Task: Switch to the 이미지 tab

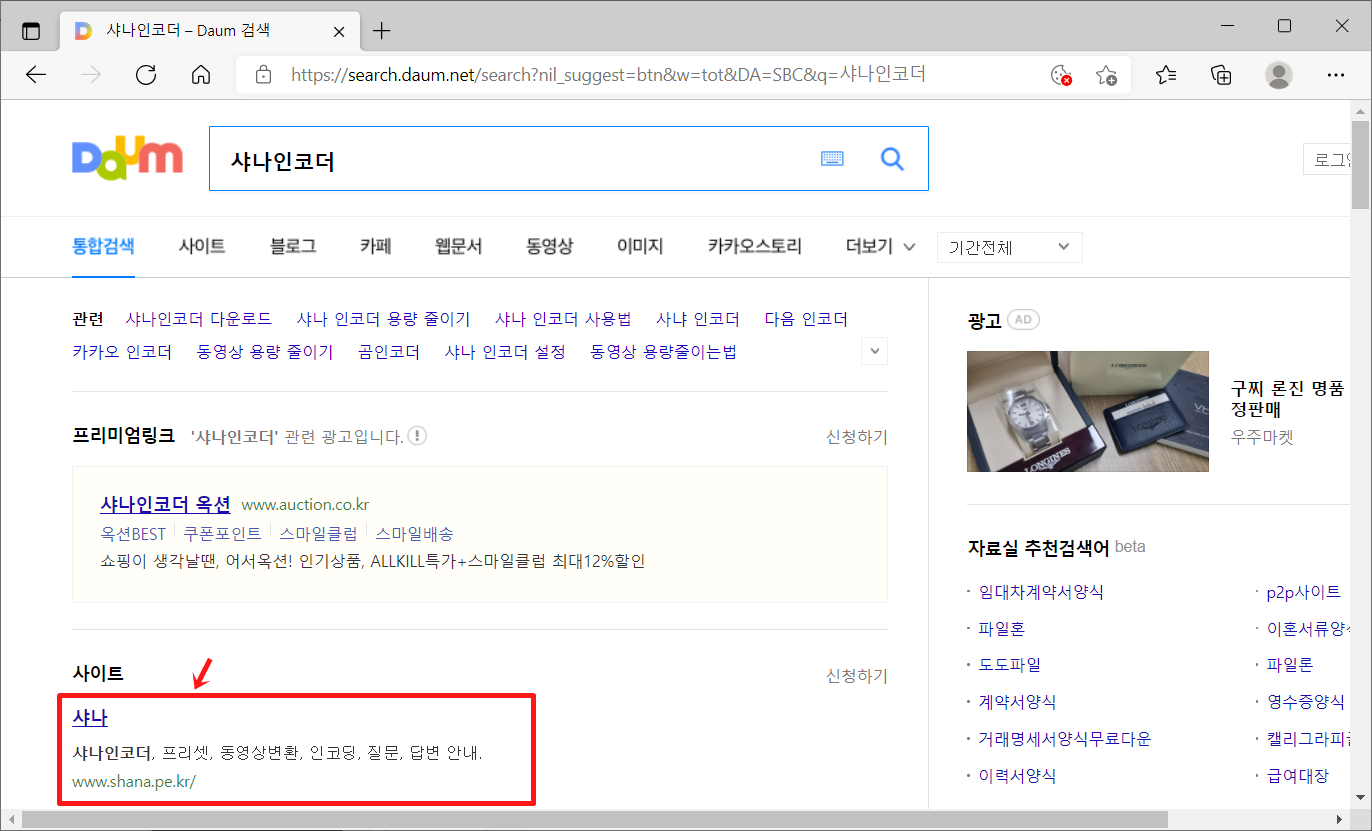Action: pos(640,246)
